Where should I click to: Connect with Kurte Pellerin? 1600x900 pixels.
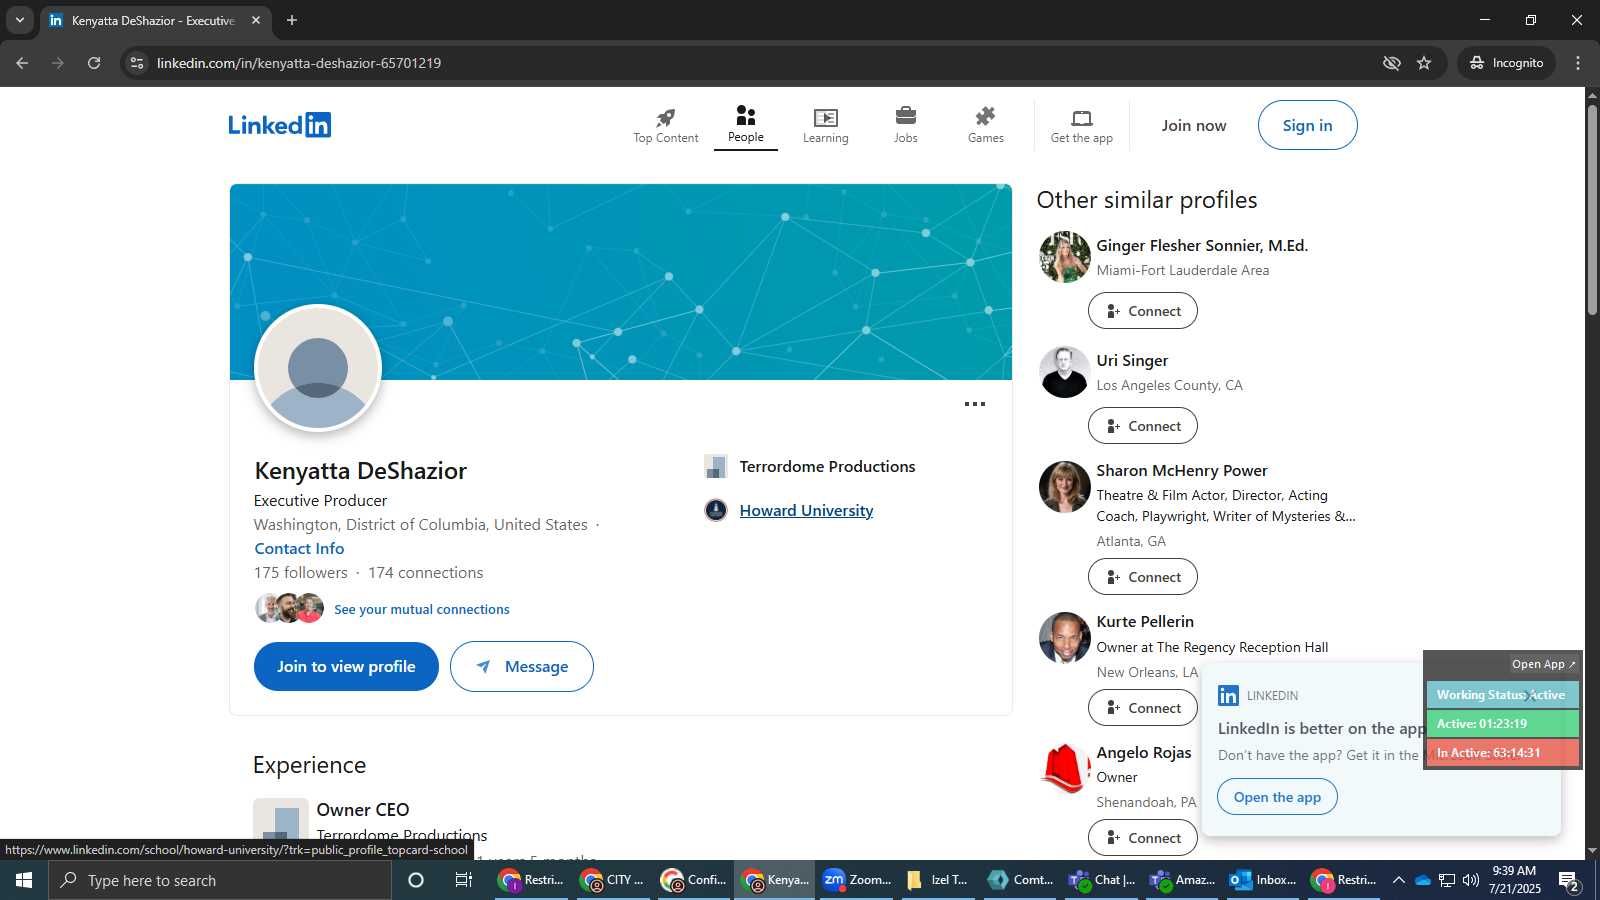[x=1142, y=708]
